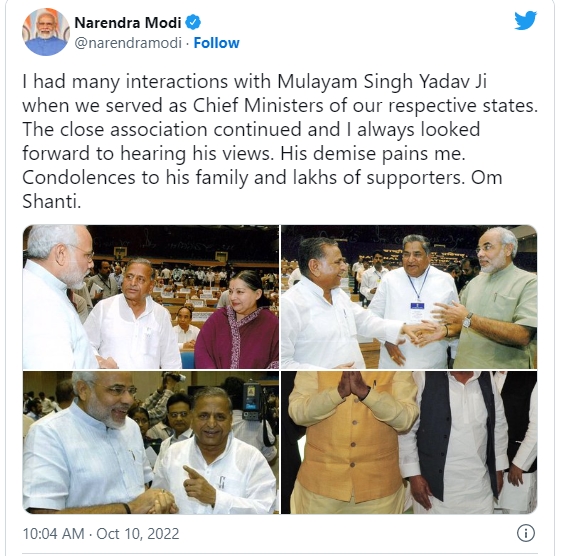
Task: Click the sentence 'His demise pains me.'
Action: pos(373,154)
